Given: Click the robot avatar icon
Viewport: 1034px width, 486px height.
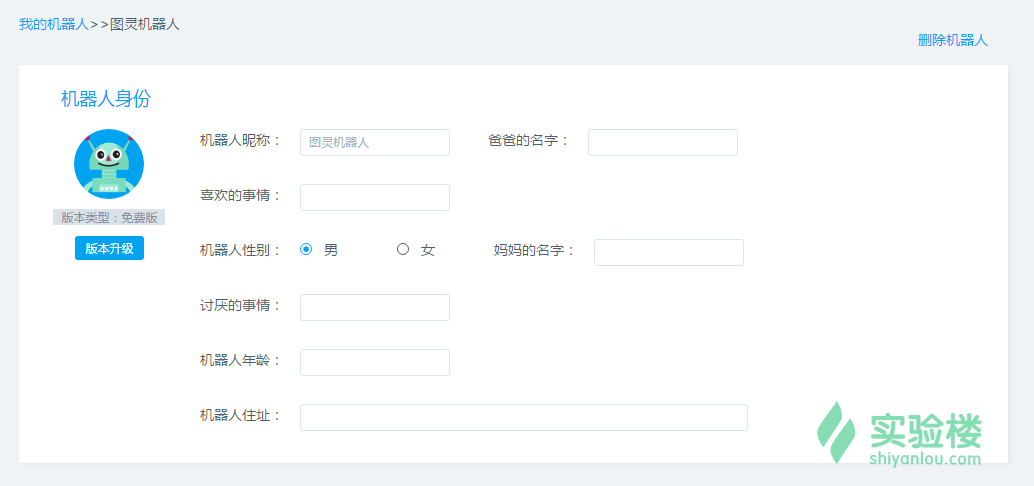Looking at the screenshot, I should [109, 164].
